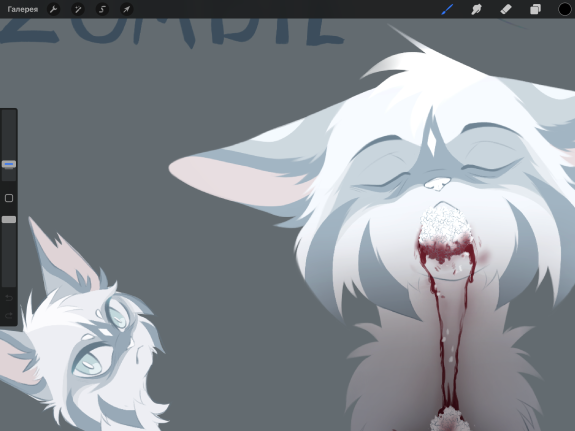This screenshot has height=431, width=575.
Task: Click the brush size slider handle
Action: tap(9, 164)
